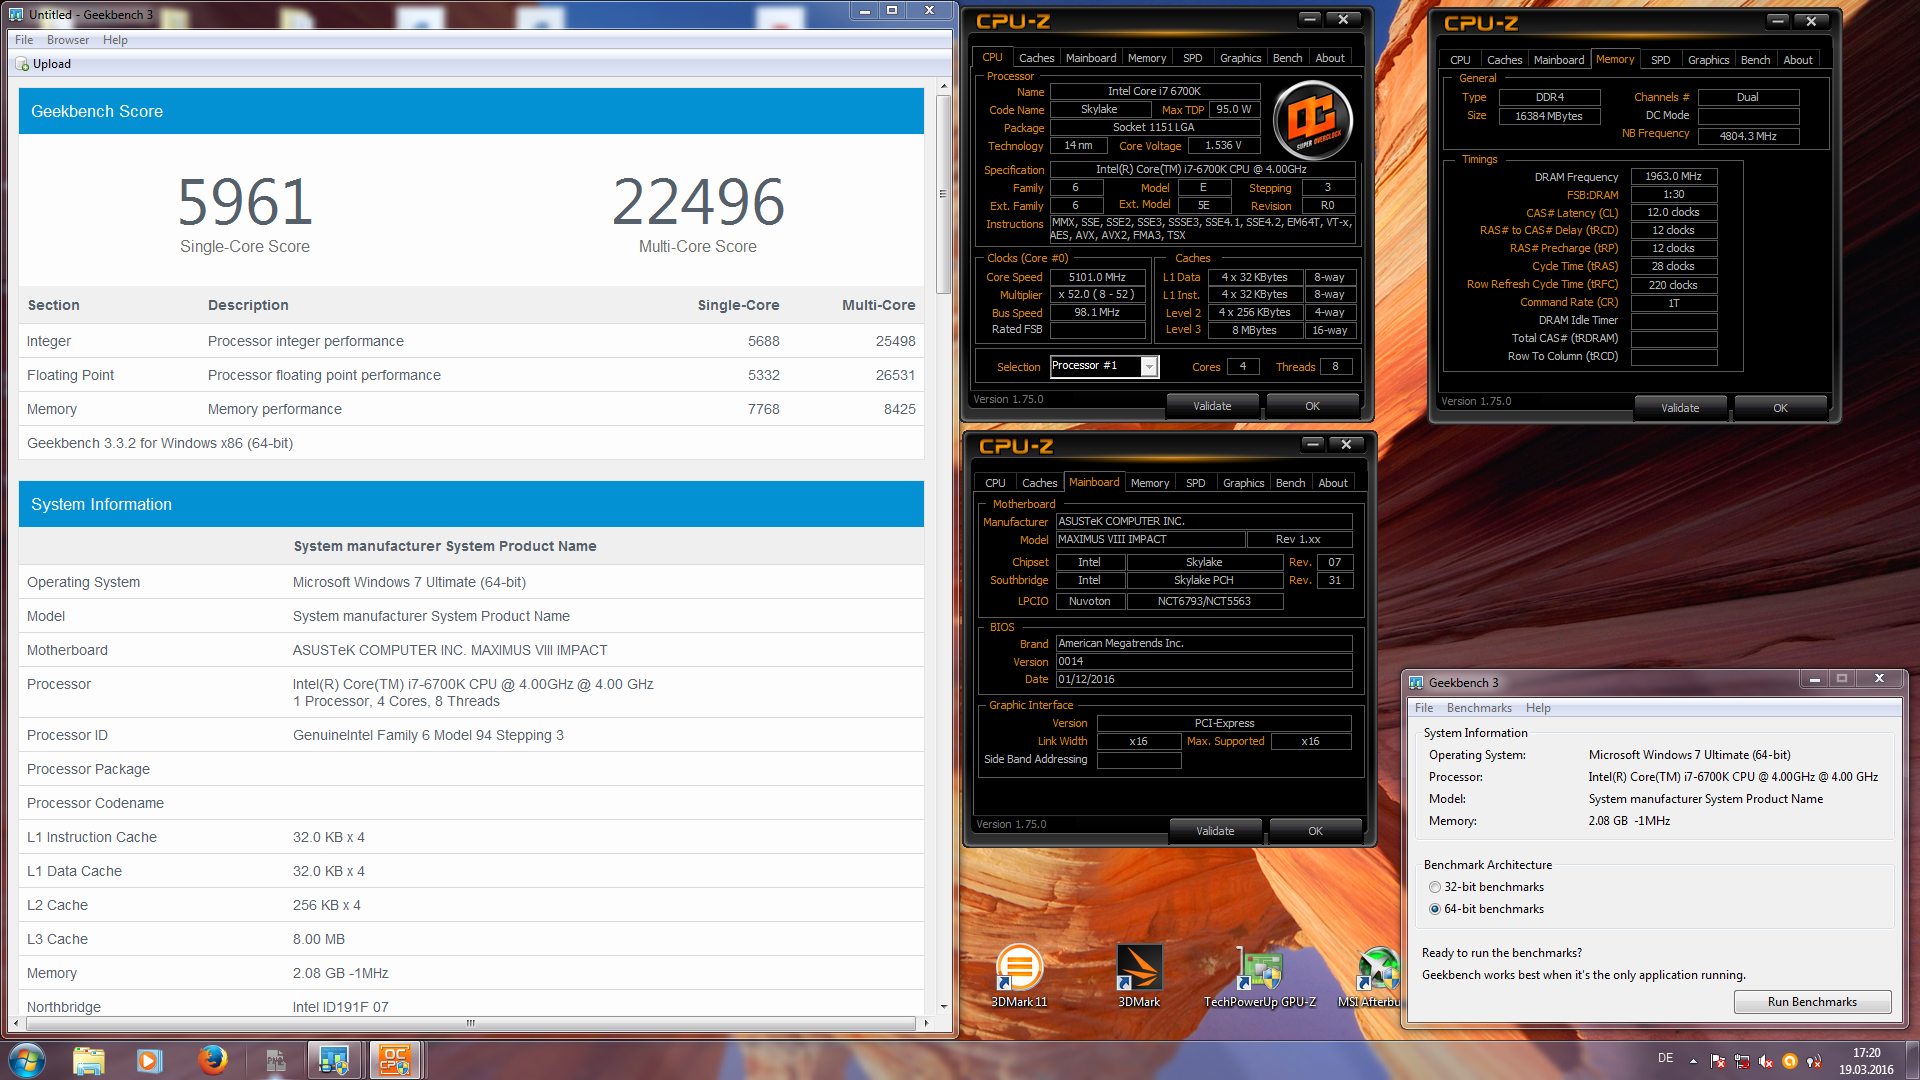Click the Geekbench 3 small dialog title icon

click(x=1416, y=682)
